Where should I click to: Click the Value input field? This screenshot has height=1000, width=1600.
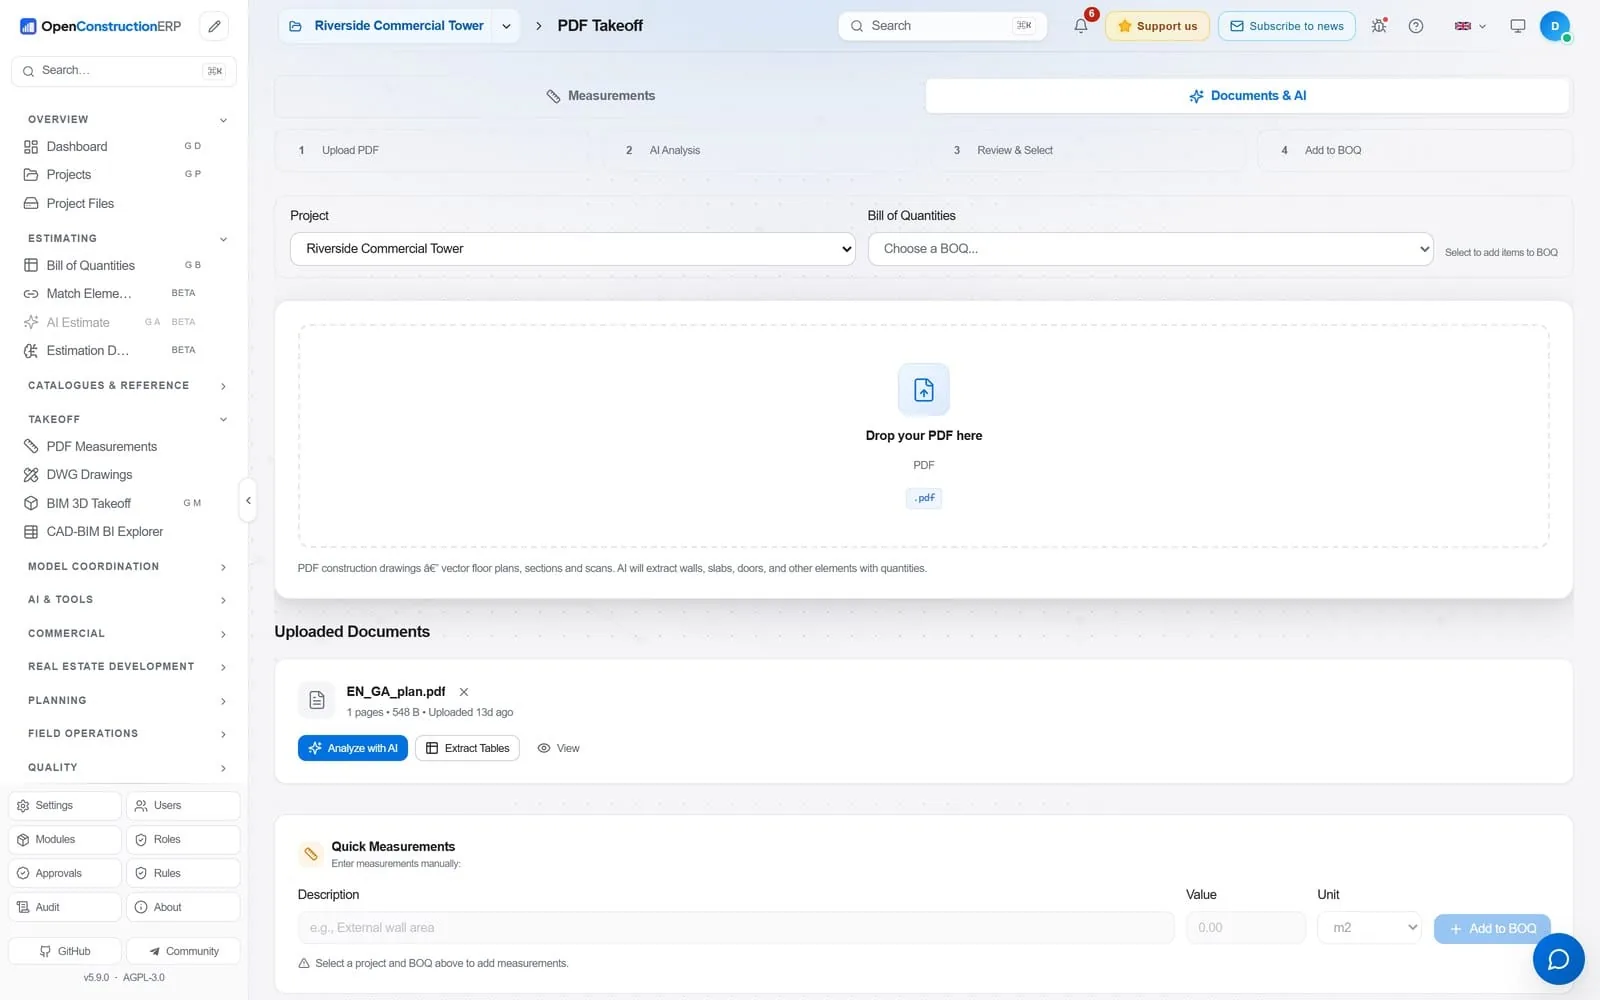coord(1246,928)
